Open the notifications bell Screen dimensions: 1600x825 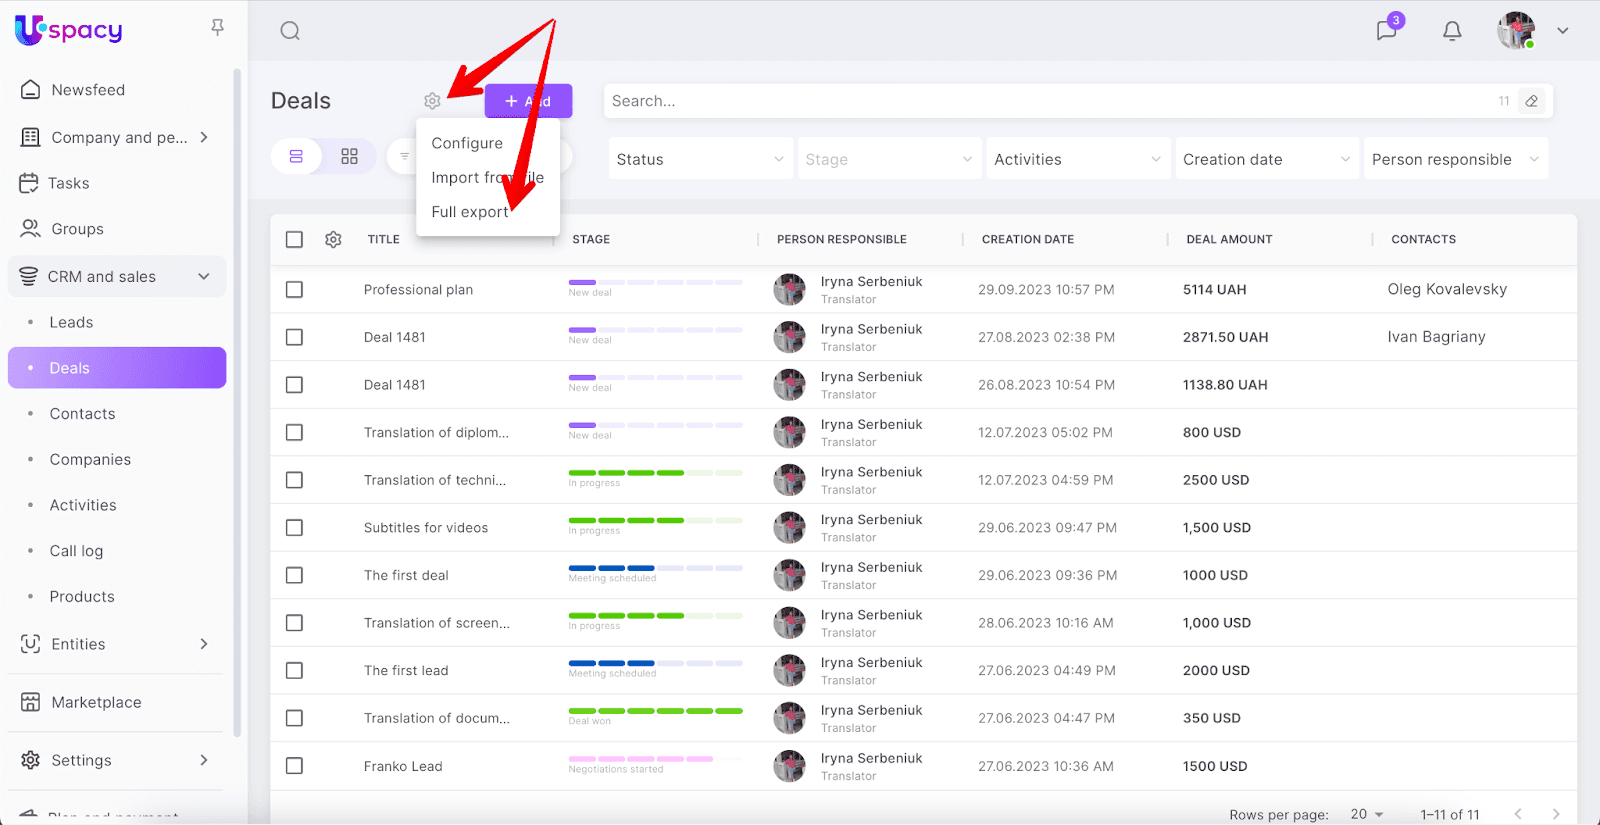[1452, 31]
